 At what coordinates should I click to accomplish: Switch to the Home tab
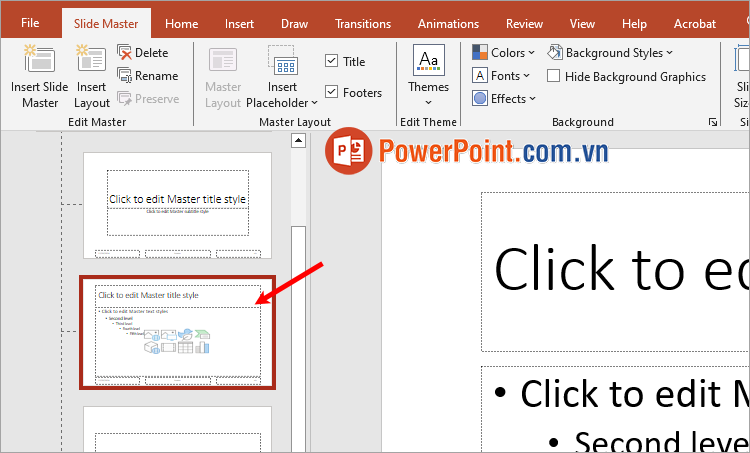point(181,24)
